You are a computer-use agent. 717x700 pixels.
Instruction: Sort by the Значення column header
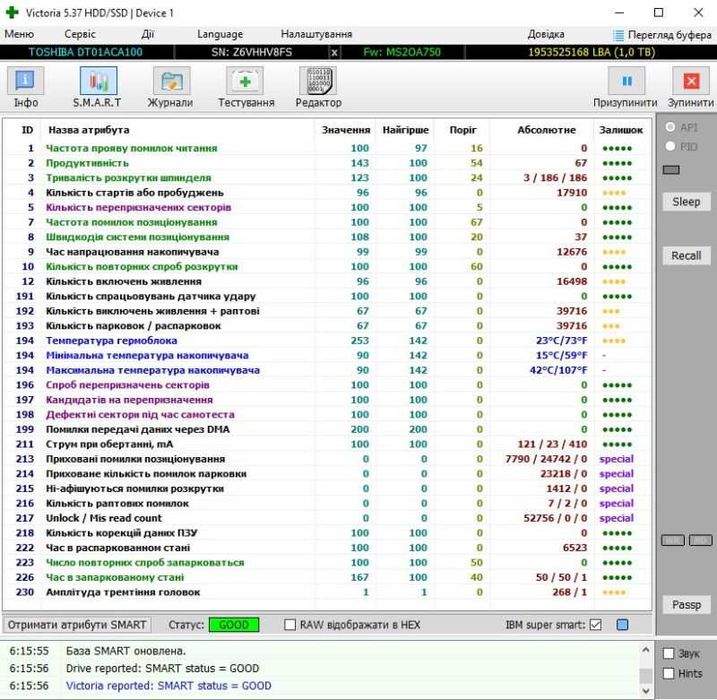tap(346, 130)
